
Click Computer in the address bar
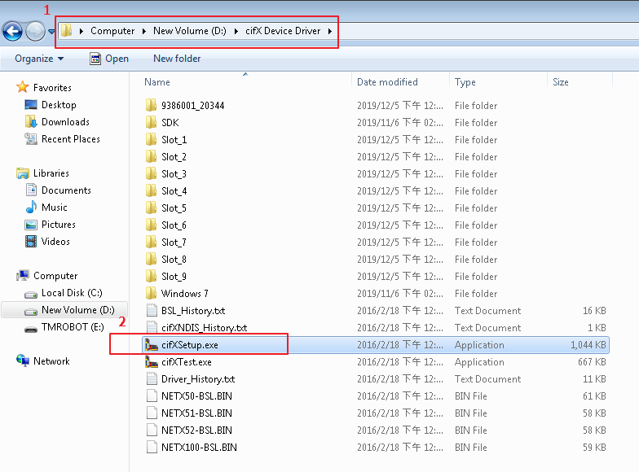112,31
